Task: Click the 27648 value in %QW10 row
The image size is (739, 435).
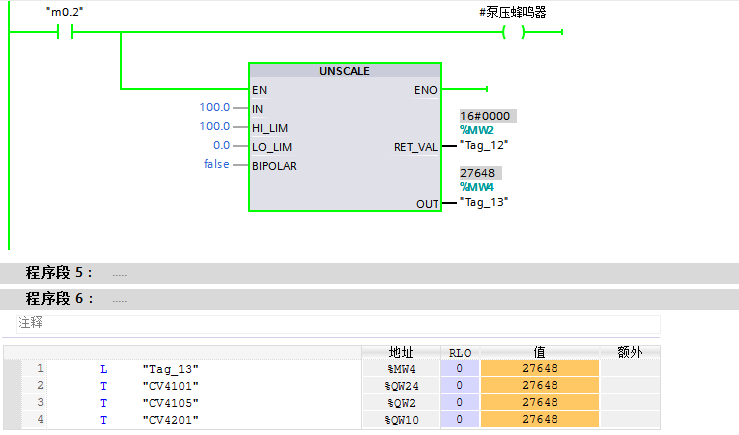Action: click(x=540, y=419)
